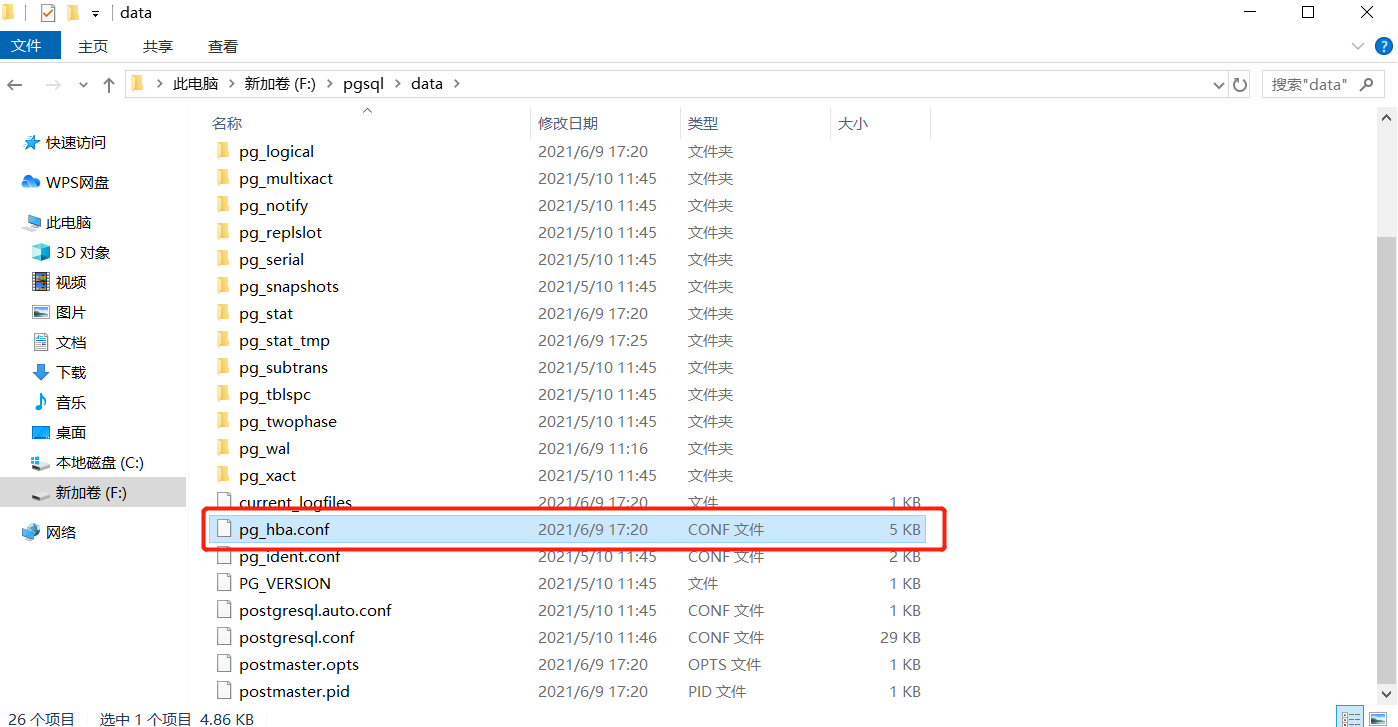
Task: Select the pg_notify folder icon
Action: click(223, 205)
